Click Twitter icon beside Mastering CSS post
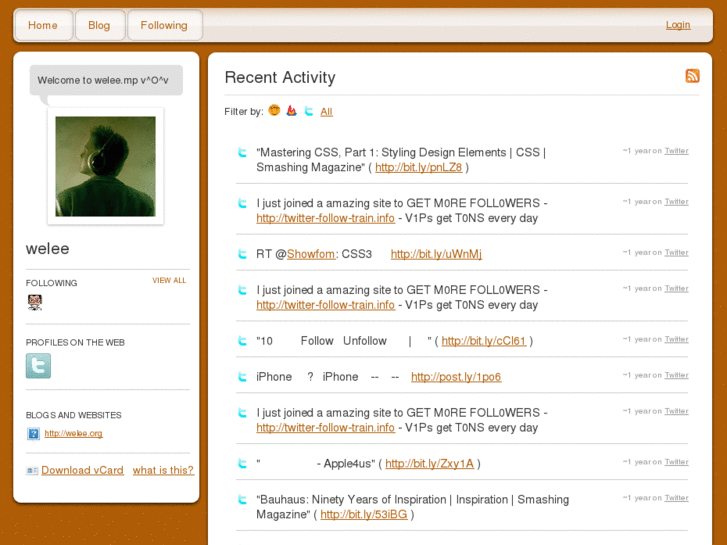 242,152
